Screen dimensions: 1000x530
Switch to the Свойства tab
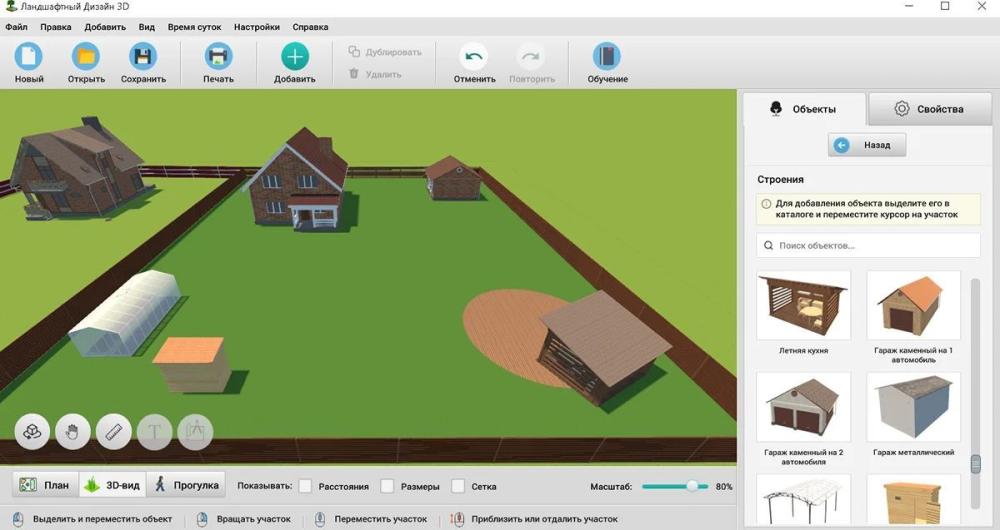[x=929, y=109]
